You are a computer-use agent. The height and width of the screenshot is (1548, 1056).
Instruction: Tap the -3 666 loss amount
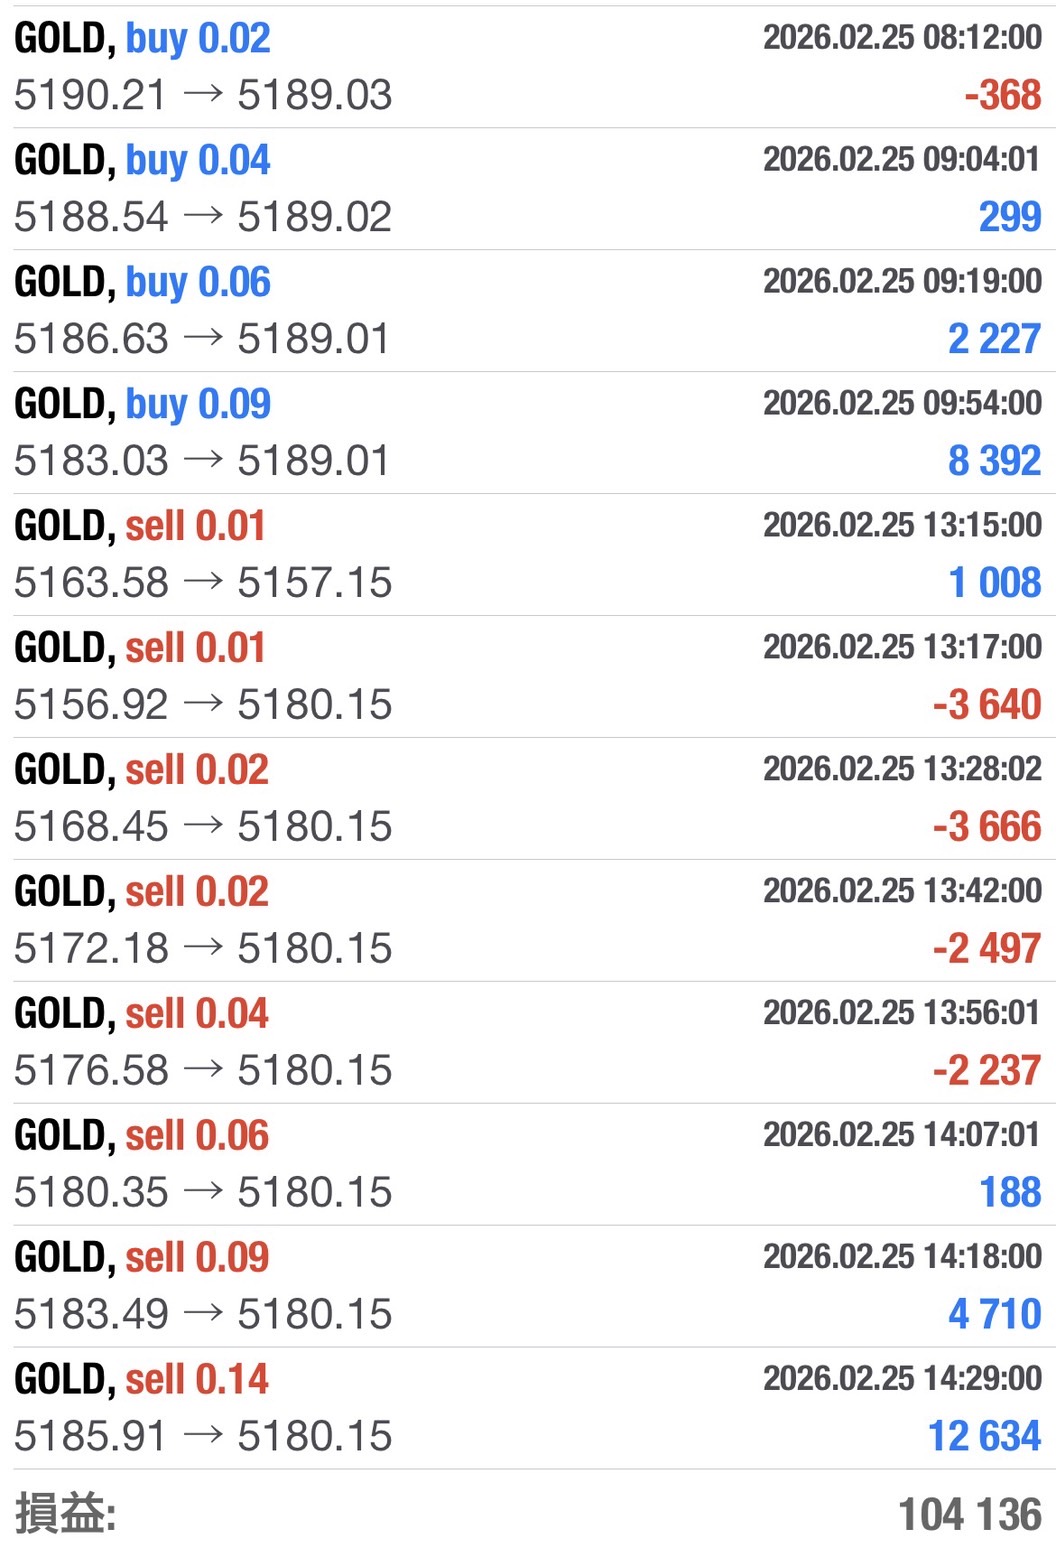(x=986, y=828)
